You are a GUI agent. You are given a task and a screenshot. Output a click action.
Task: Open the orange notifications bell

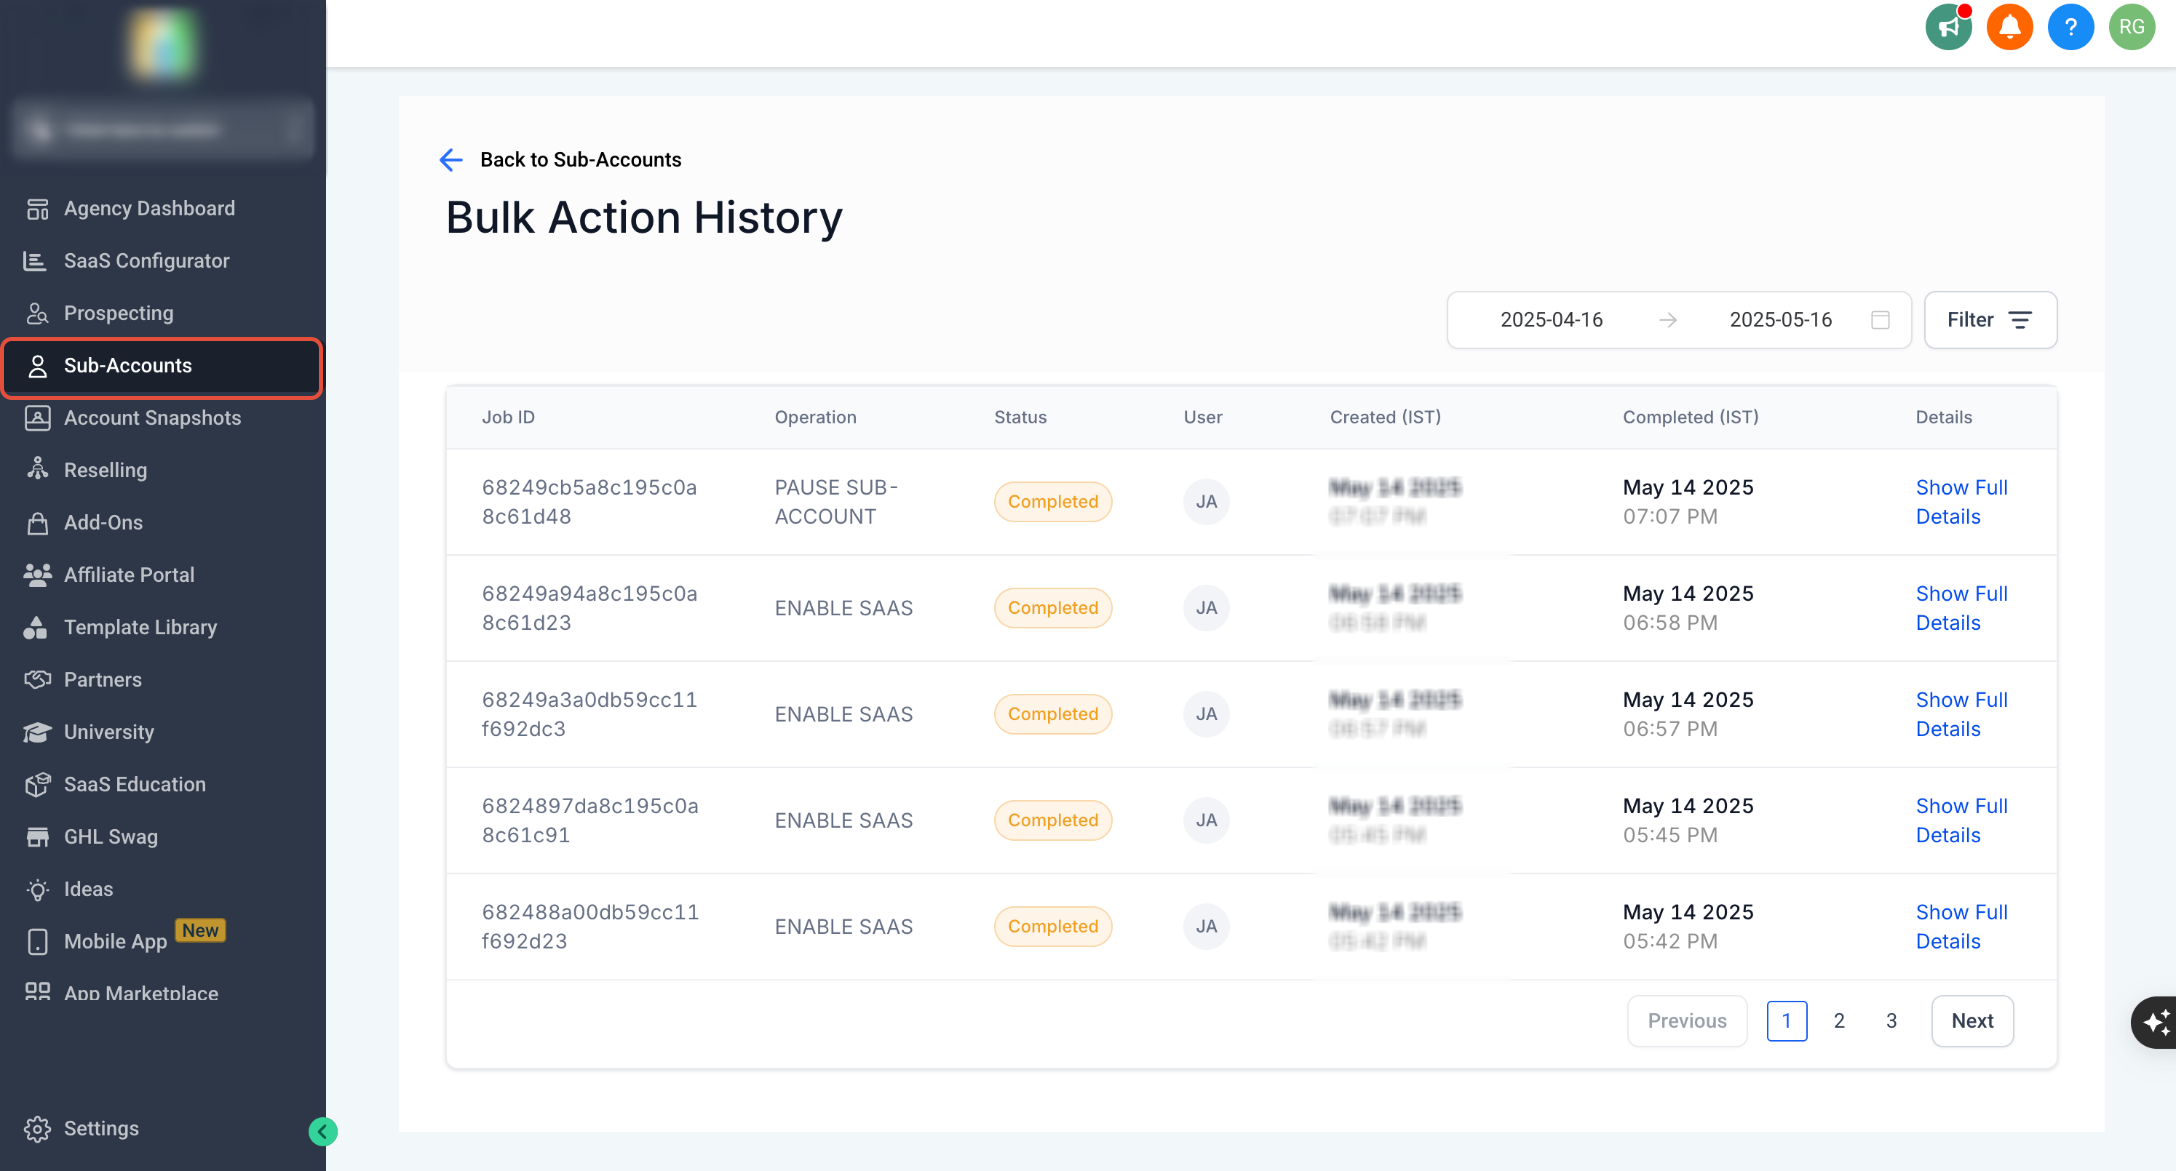[x=2009, y=27]
